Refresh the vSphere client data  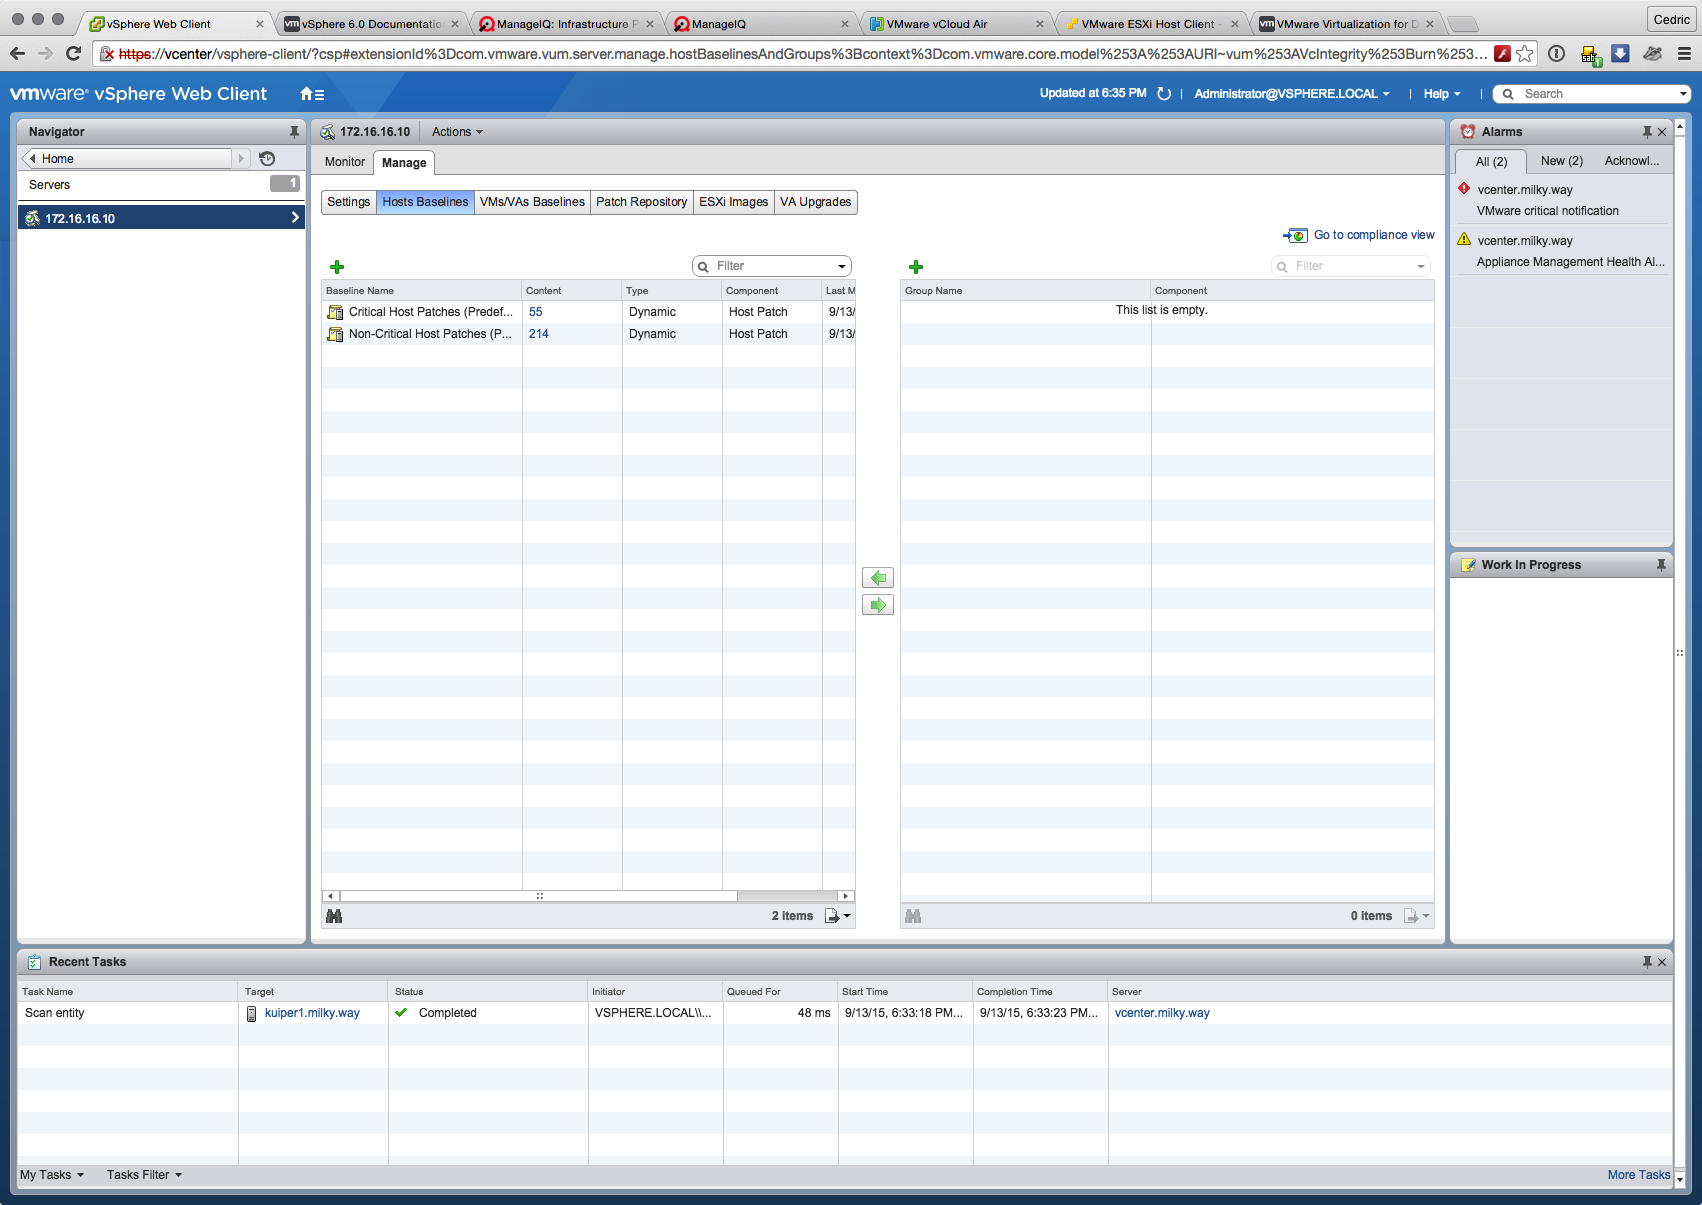click(1164, 94)
